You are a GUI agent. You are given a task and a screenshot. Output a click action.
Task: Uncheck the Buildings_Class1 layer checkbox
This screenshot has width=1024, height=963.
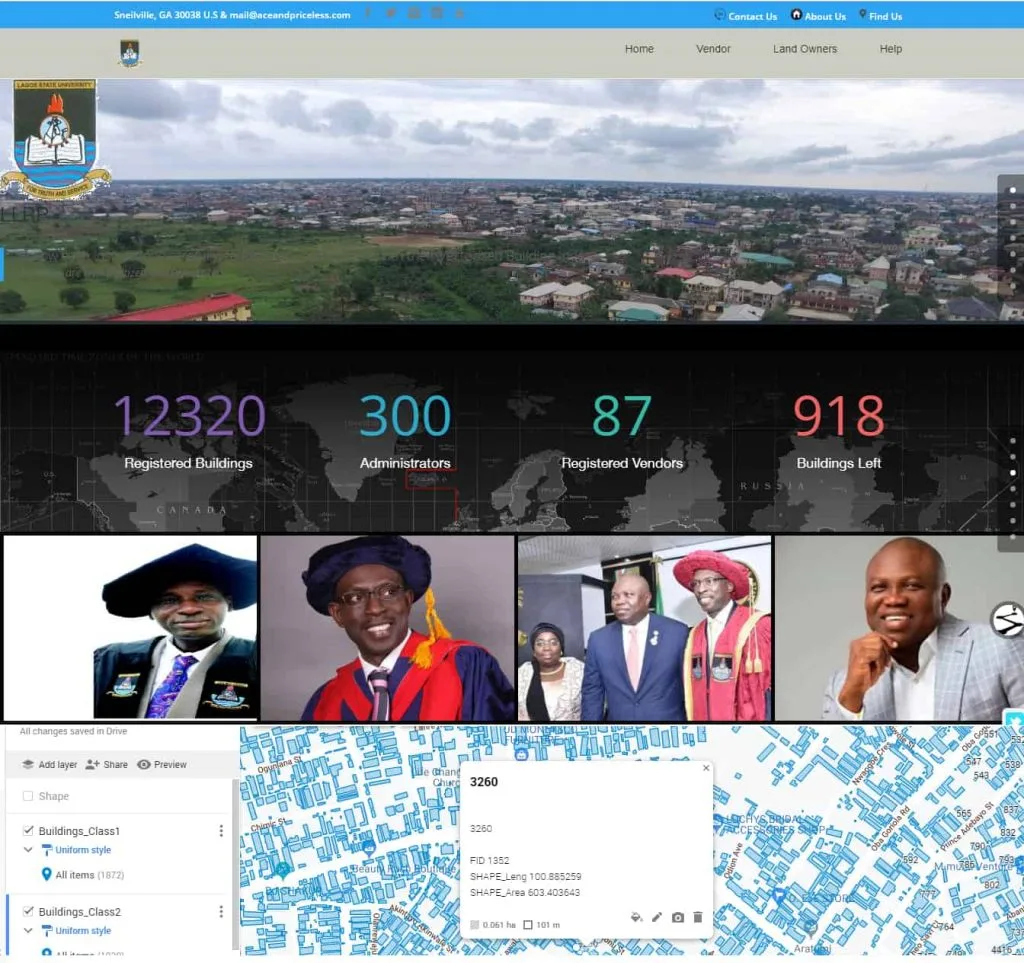(28, 830)
